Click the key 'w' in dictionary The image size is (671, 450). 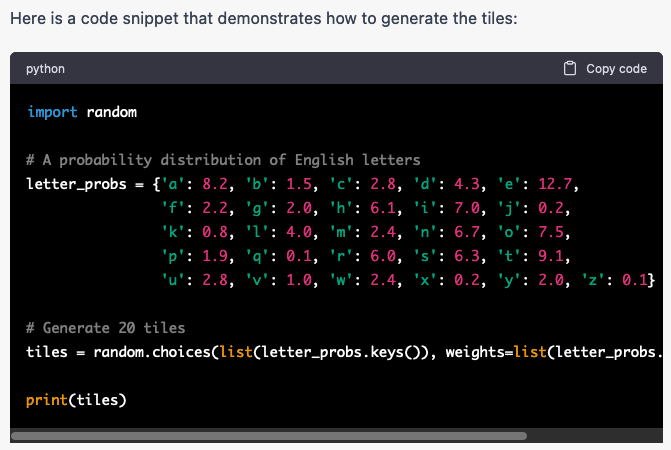(x=341, y=280)
